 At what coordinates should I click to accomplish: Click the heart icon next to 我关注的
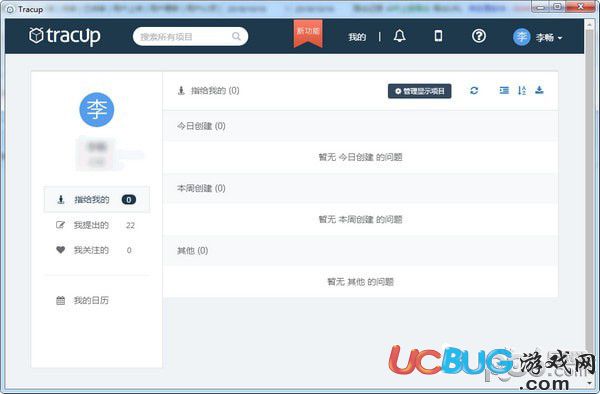point(60,250)
